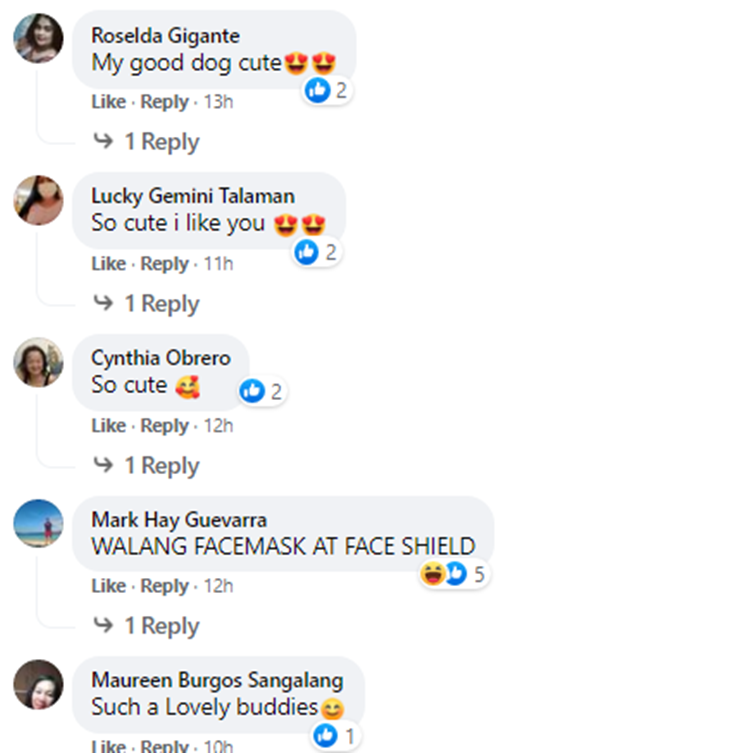This screenshot has width=750, height=753.
Task: Open the like reaction count on Cynthia Obrero's comment
Action: pyautogui.click(x=262, y=391)
